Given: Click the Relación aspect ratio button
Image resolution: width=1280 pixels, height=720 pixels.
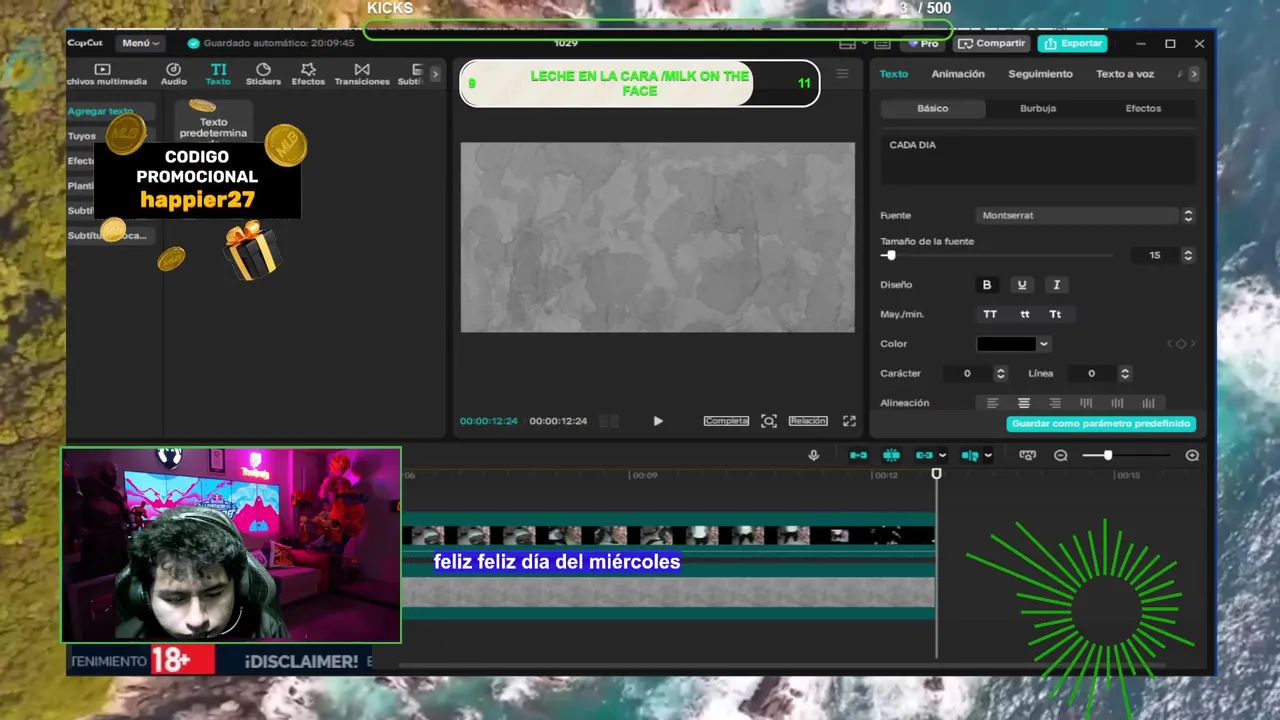Looking at the screenshot, I should pos(808,421).
